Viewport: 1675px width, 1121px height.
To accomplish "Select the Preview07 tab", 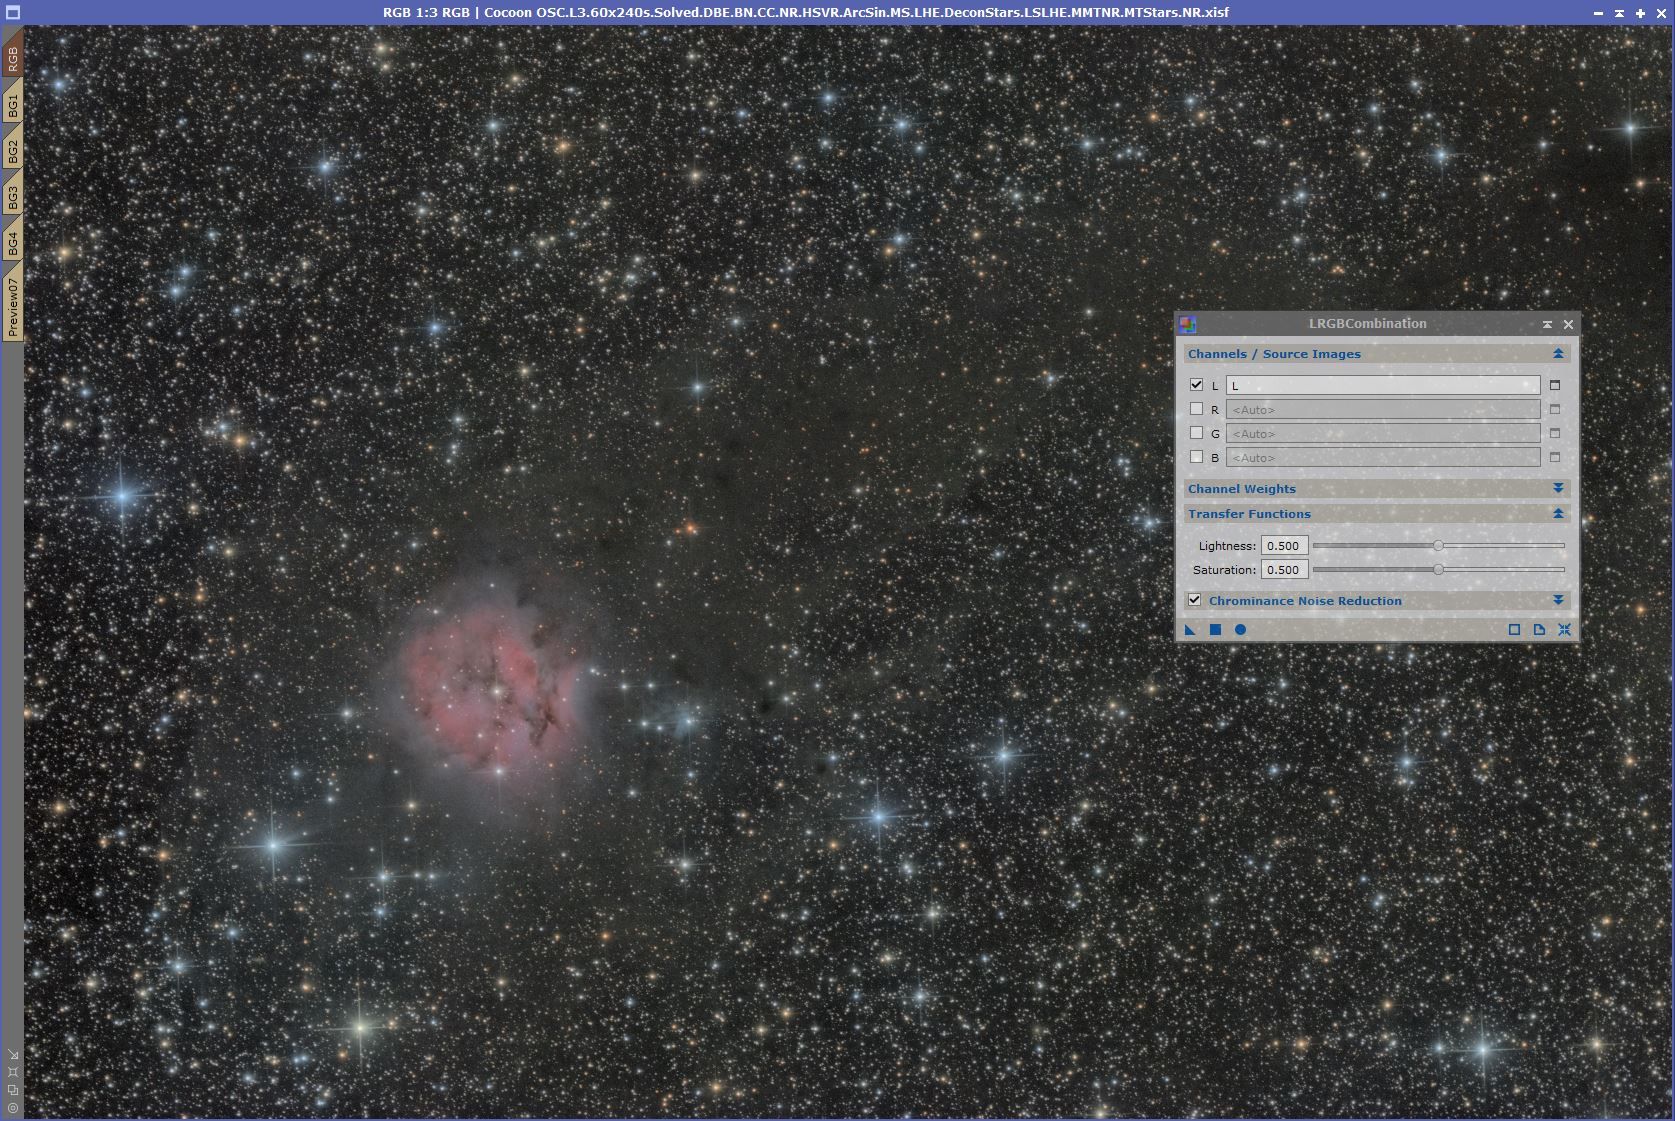I will (x=13, y=307).
